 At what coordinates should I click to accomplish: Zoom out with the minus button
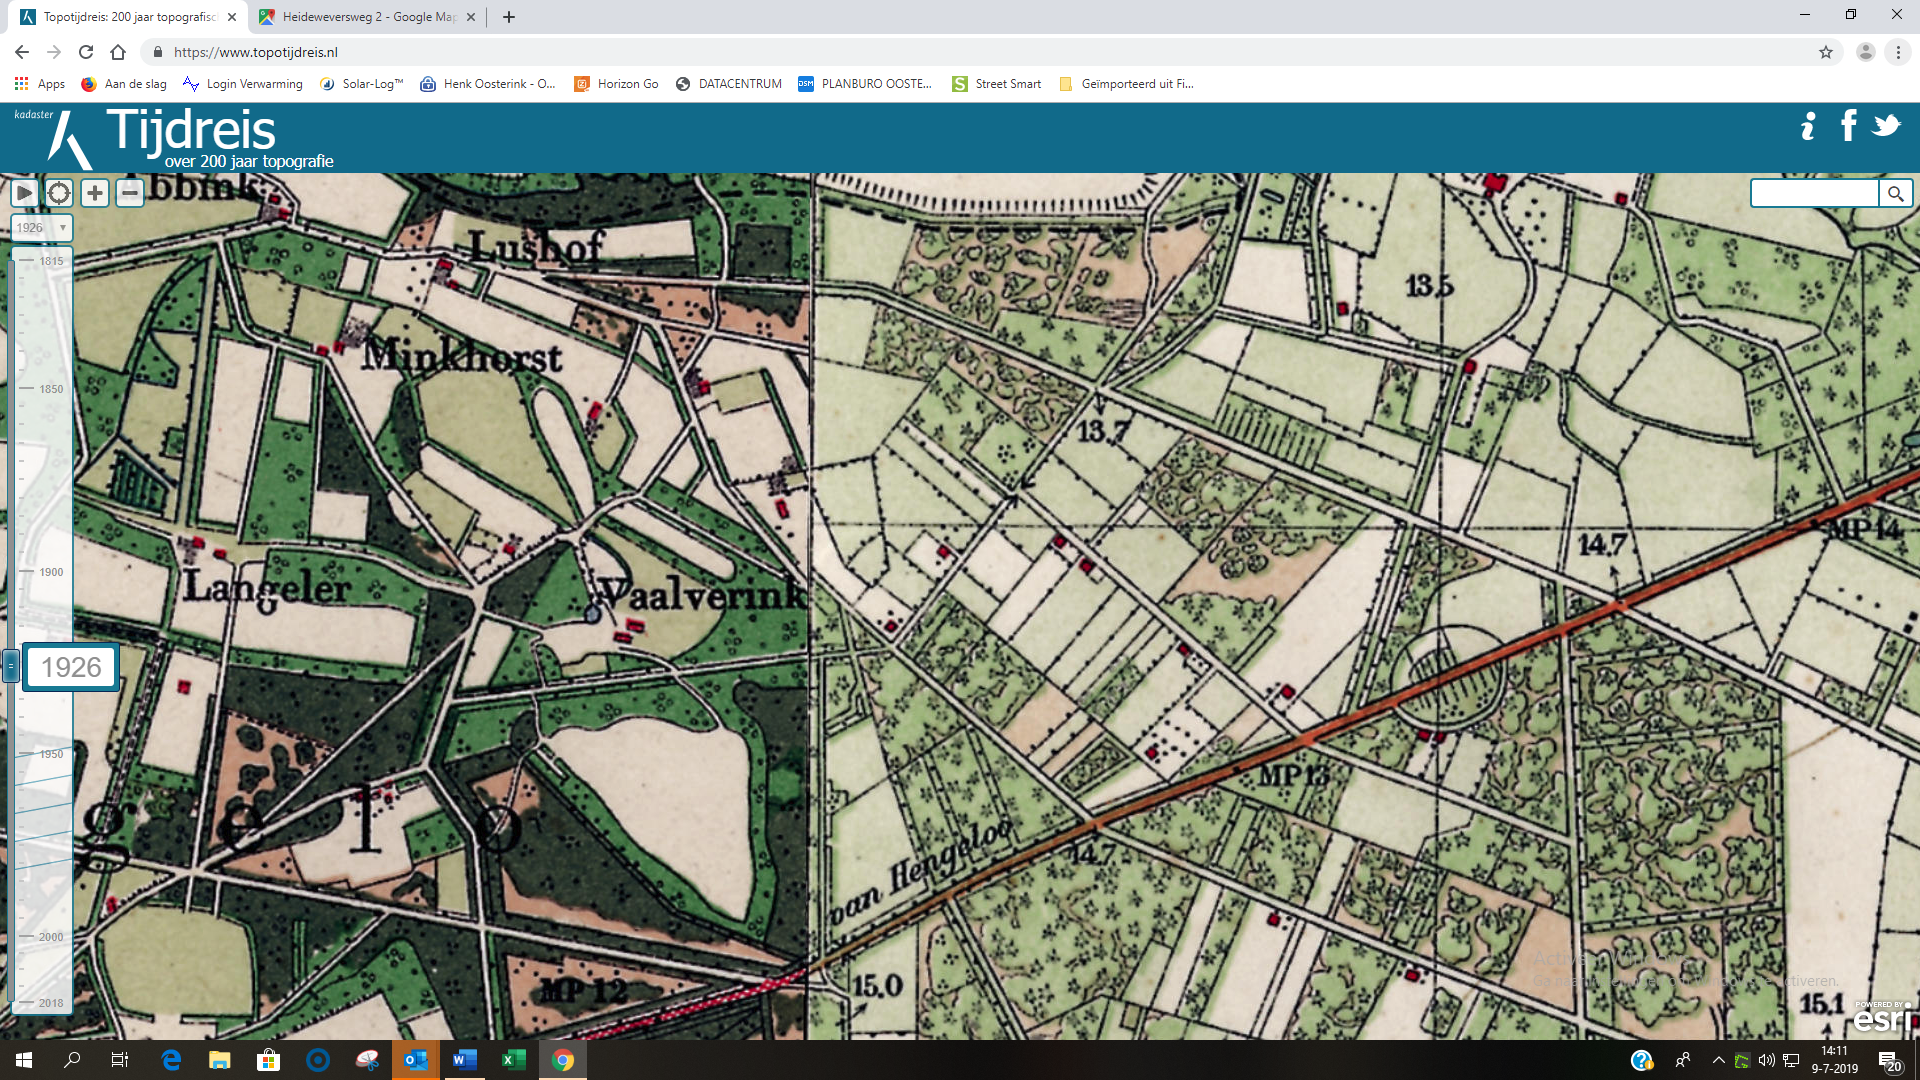pos(130,193)
